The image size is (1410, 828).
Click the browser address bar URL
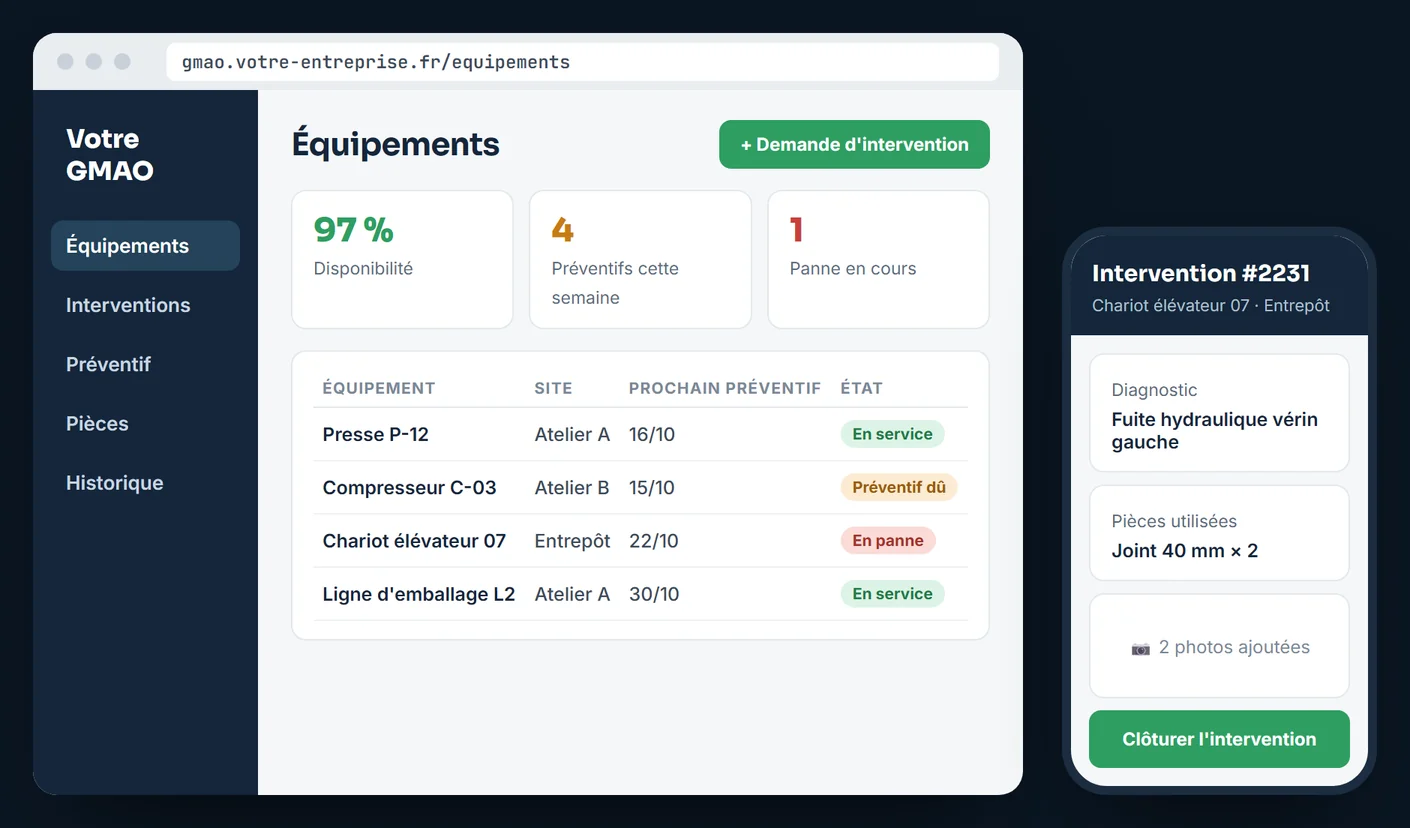376,62
